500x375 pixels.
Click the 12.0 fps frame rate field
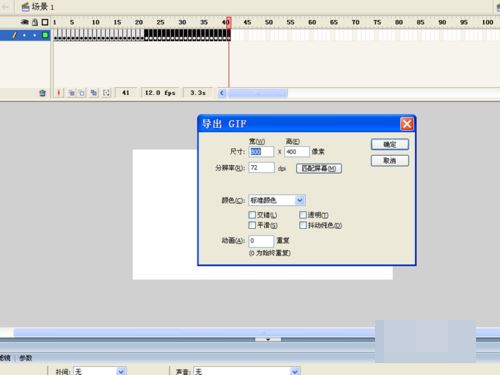(x=160, y=93)
